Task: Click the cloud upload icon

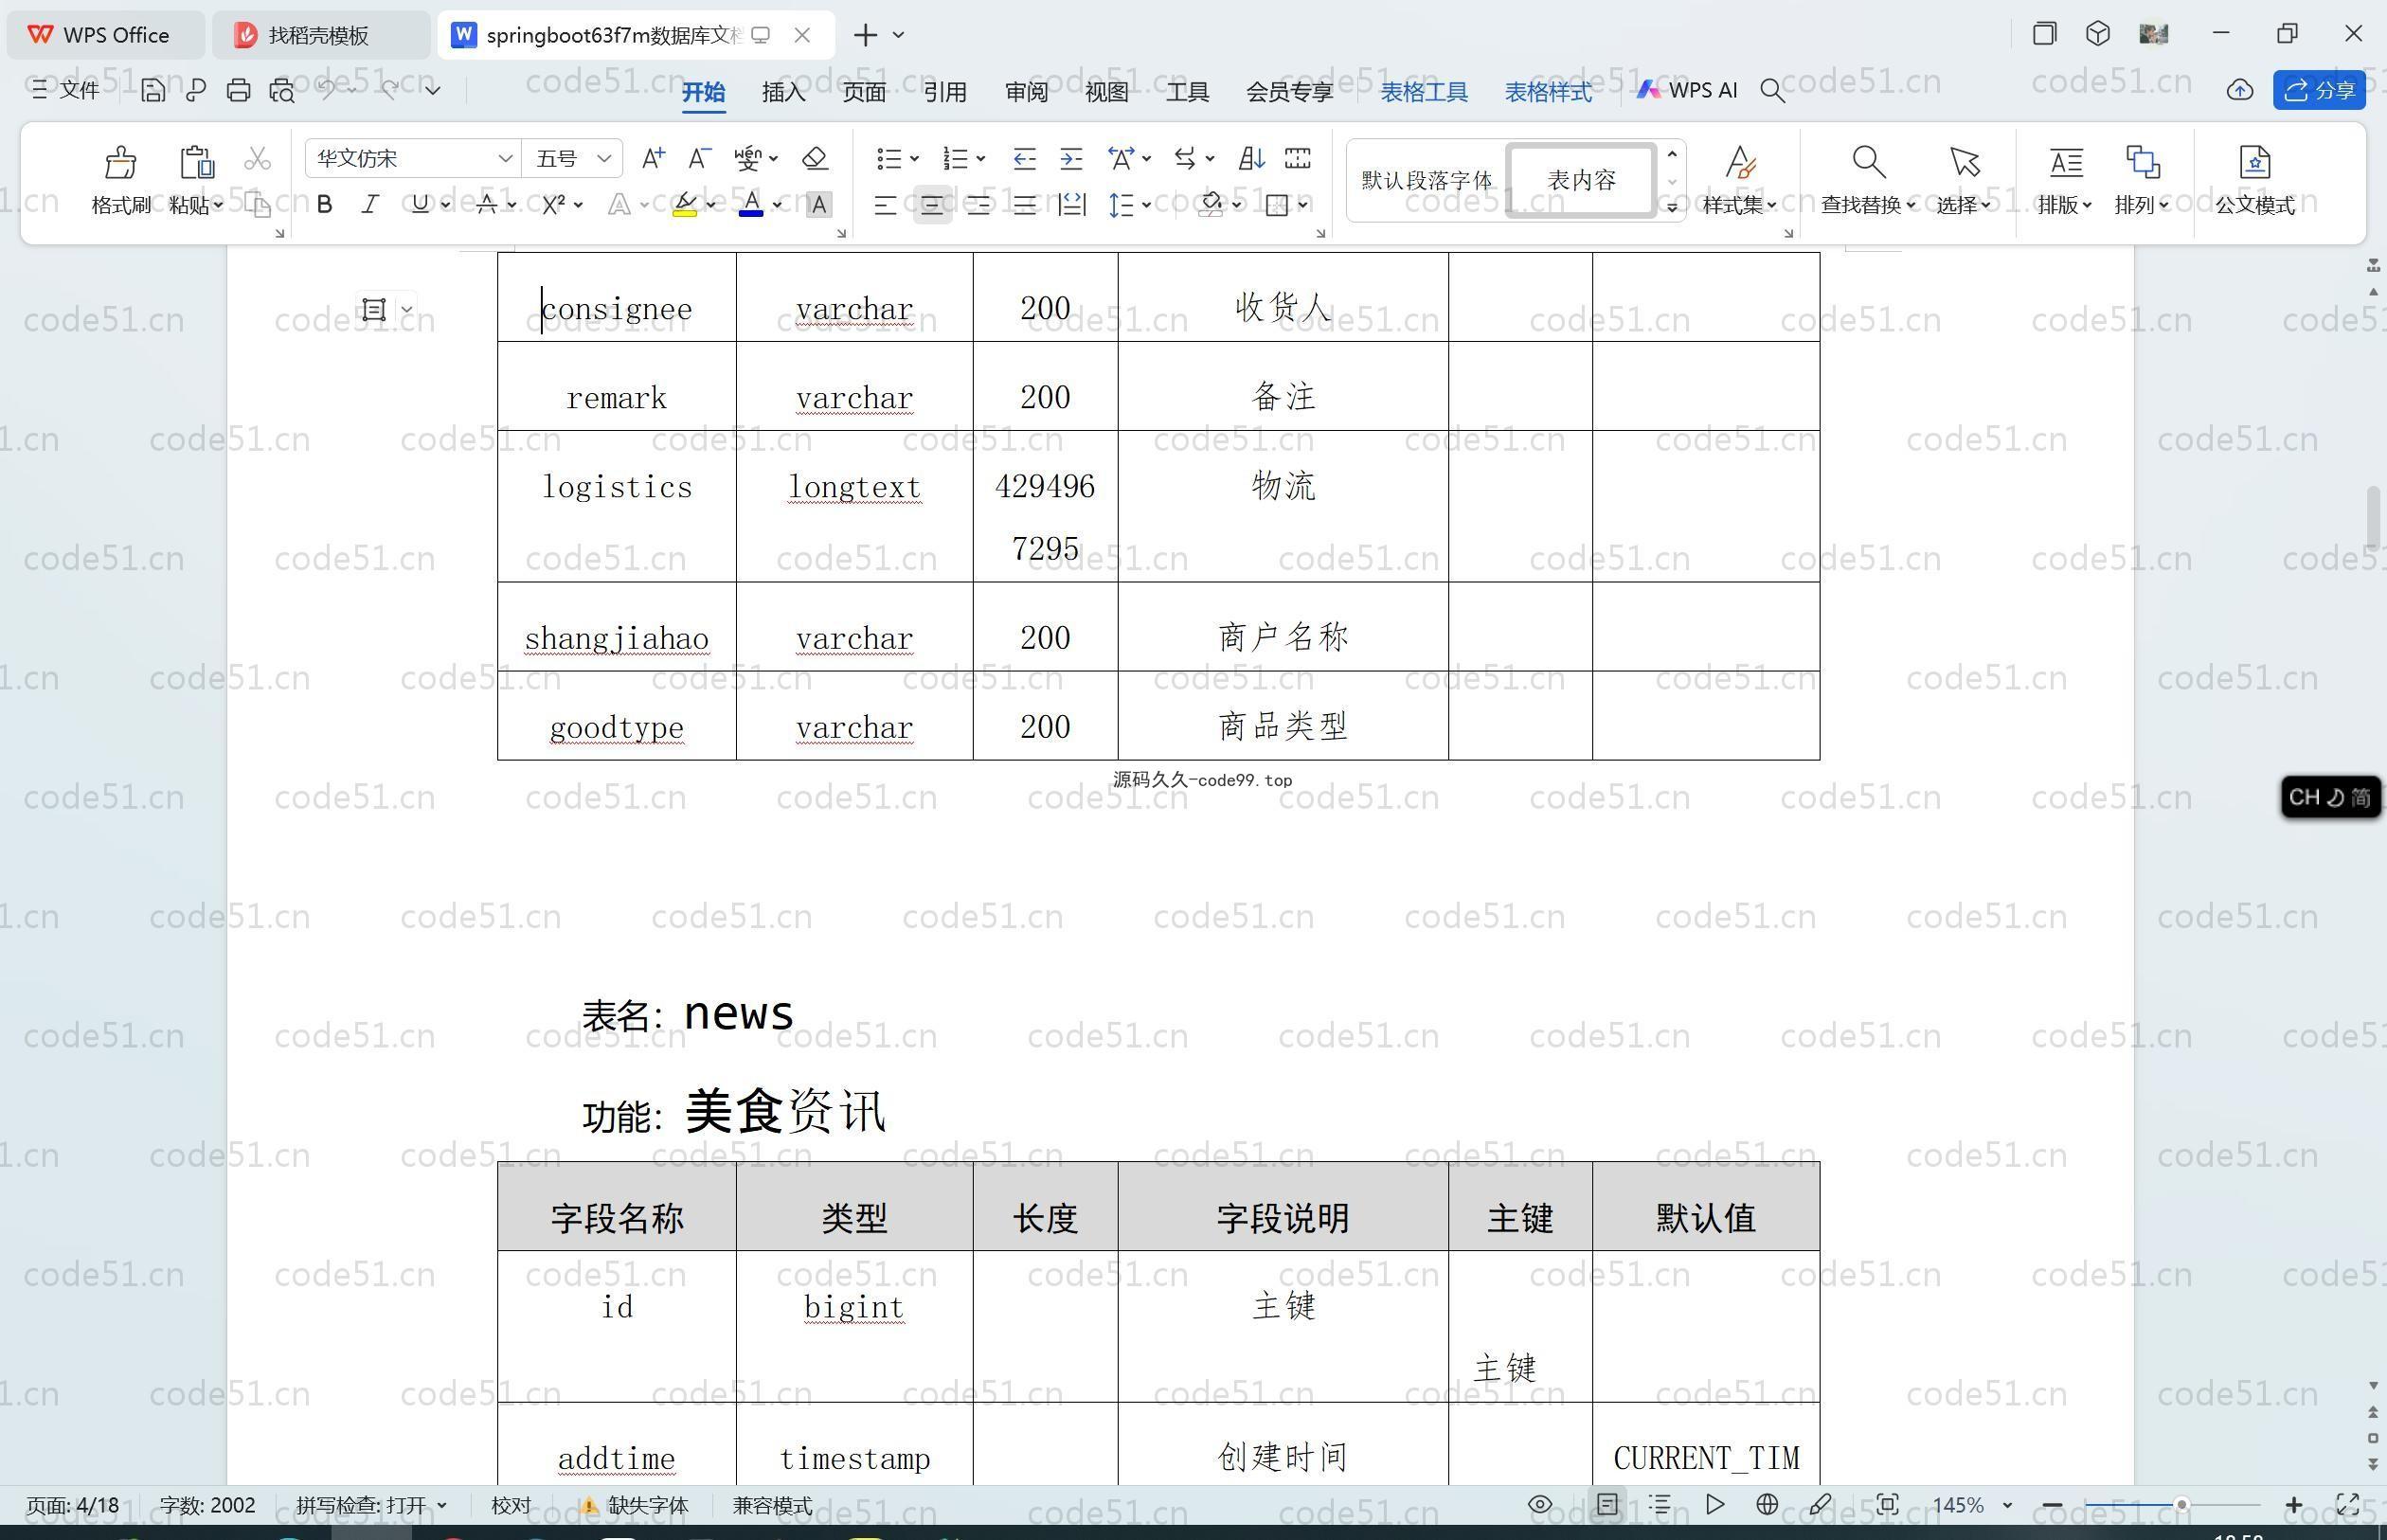Action: 2239,90
